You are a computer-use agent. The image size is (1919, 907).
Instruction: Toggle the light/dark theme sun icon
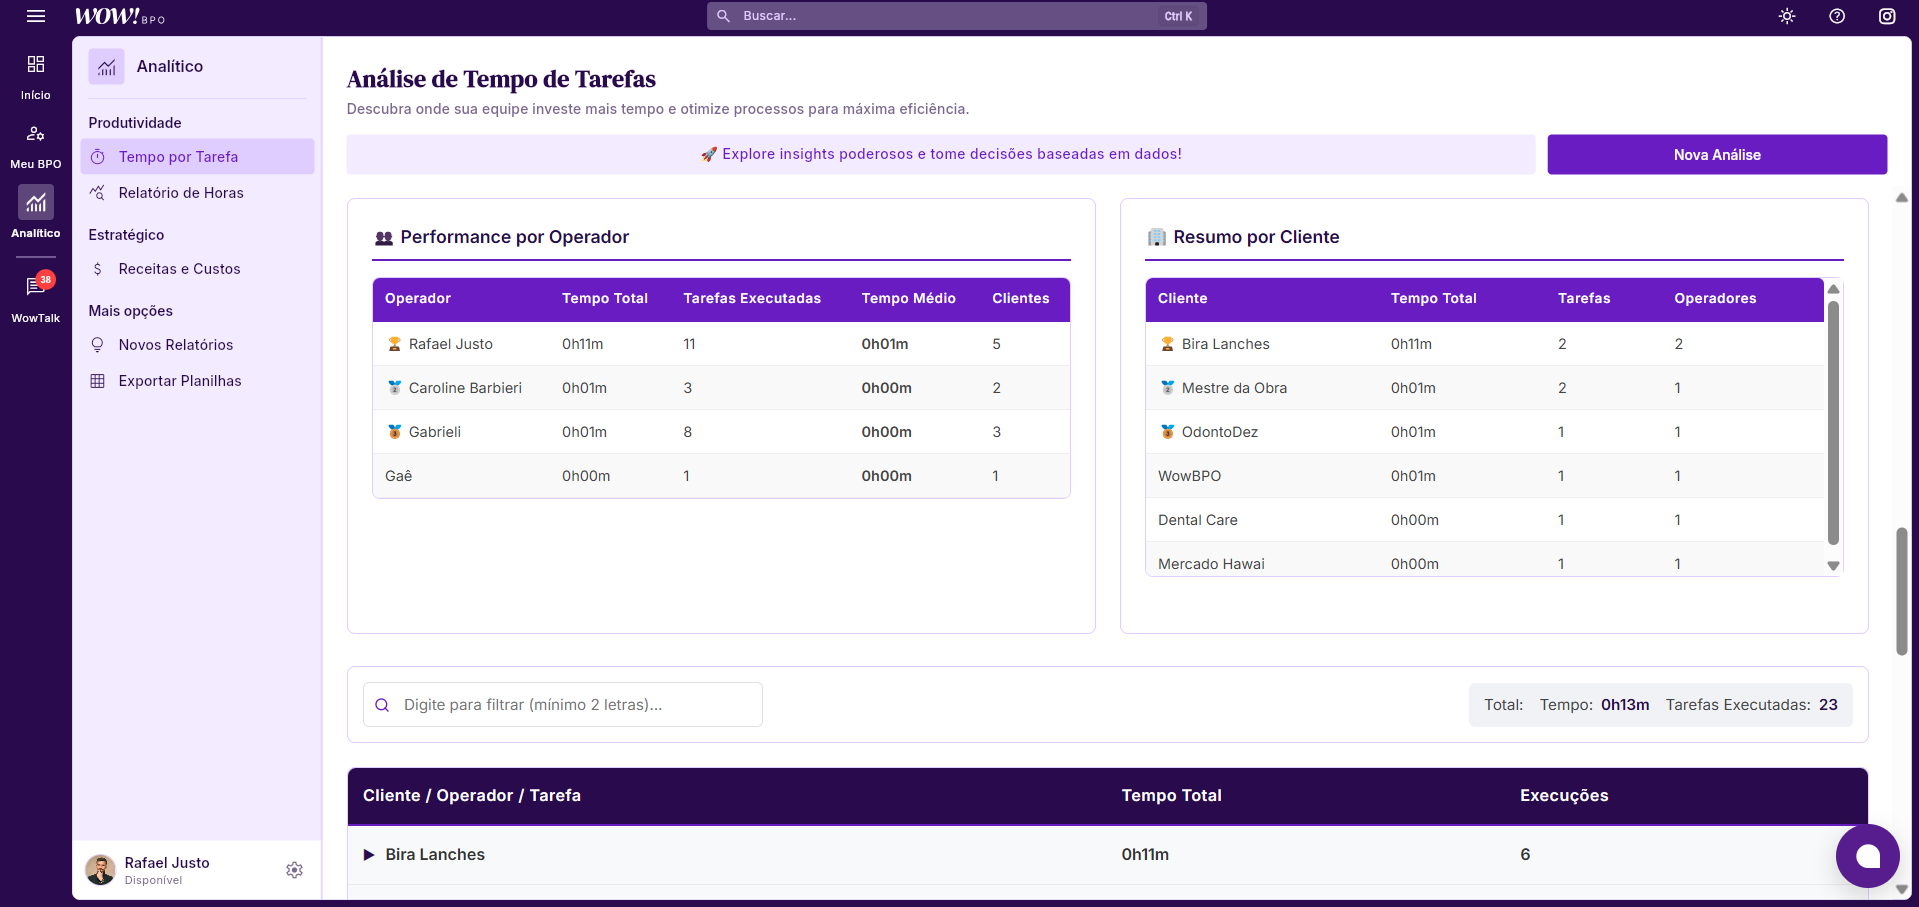tap(1787, 16)
